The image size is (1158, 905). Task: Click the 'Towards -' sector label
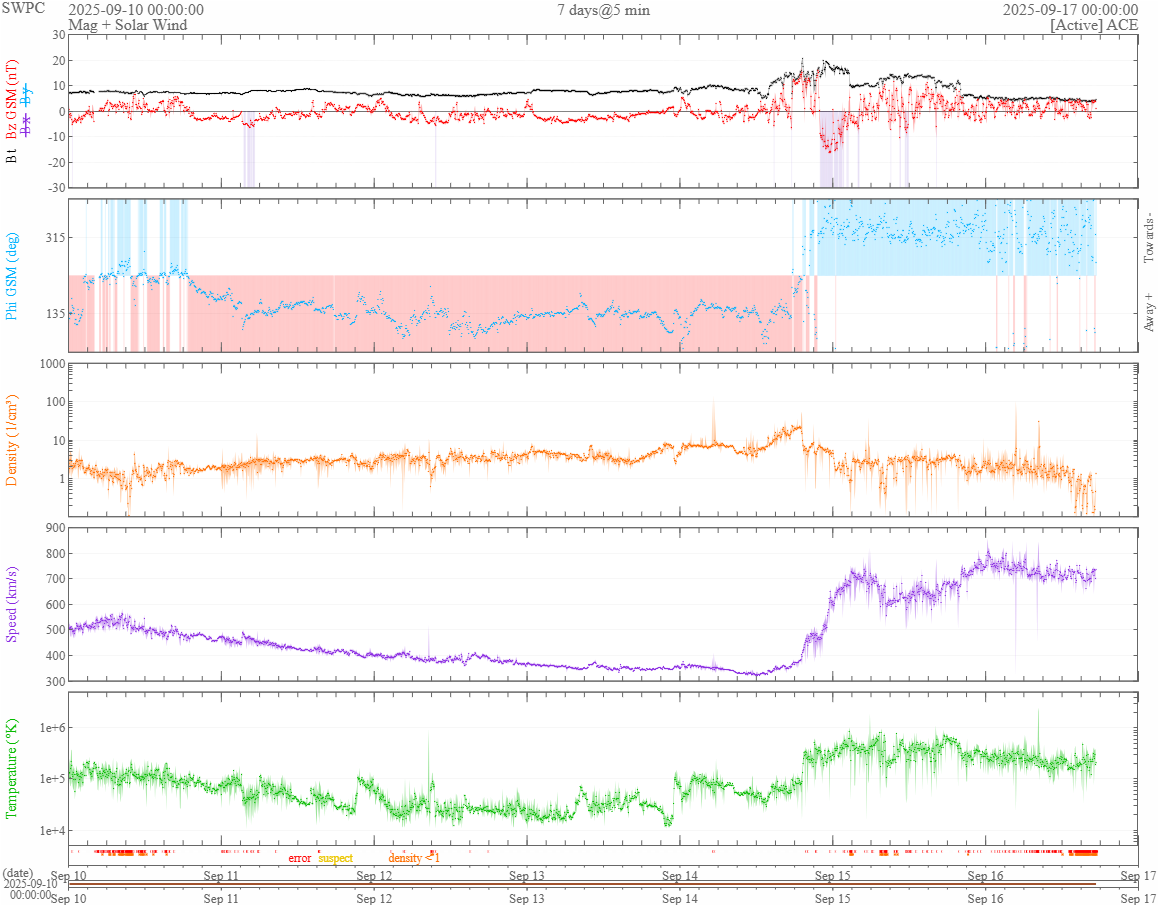pyautogui.click(x=1148, y=238)
